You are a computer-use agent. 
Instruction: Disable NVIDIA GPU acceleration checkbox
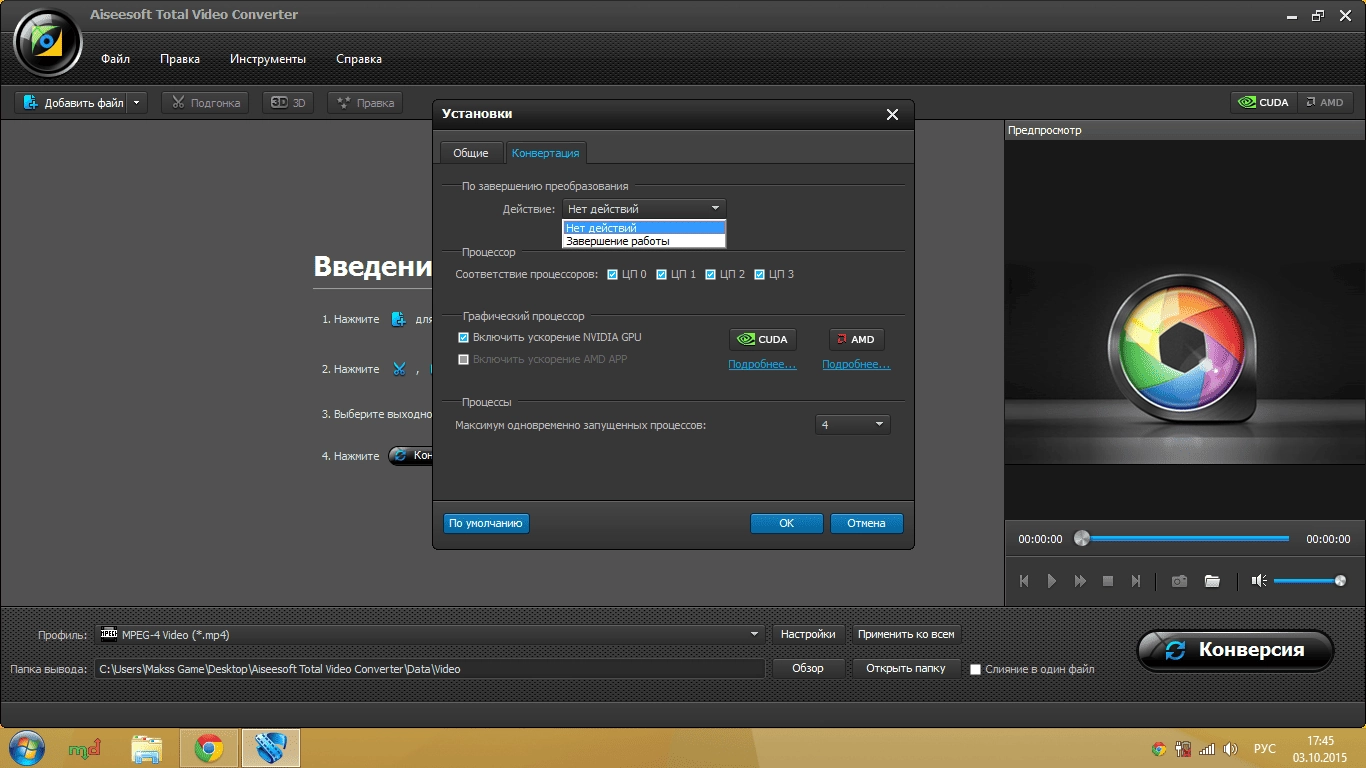[x=463, y=338]
